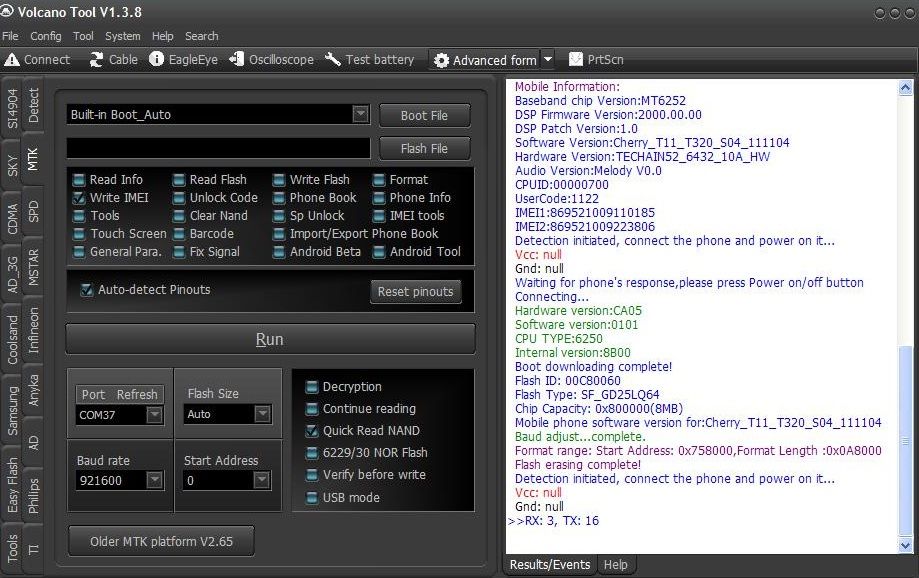The width and height of the screenshot is (919, 578).
Task: Switch to the Help tab in results panel
Action: tap(616, 565)
